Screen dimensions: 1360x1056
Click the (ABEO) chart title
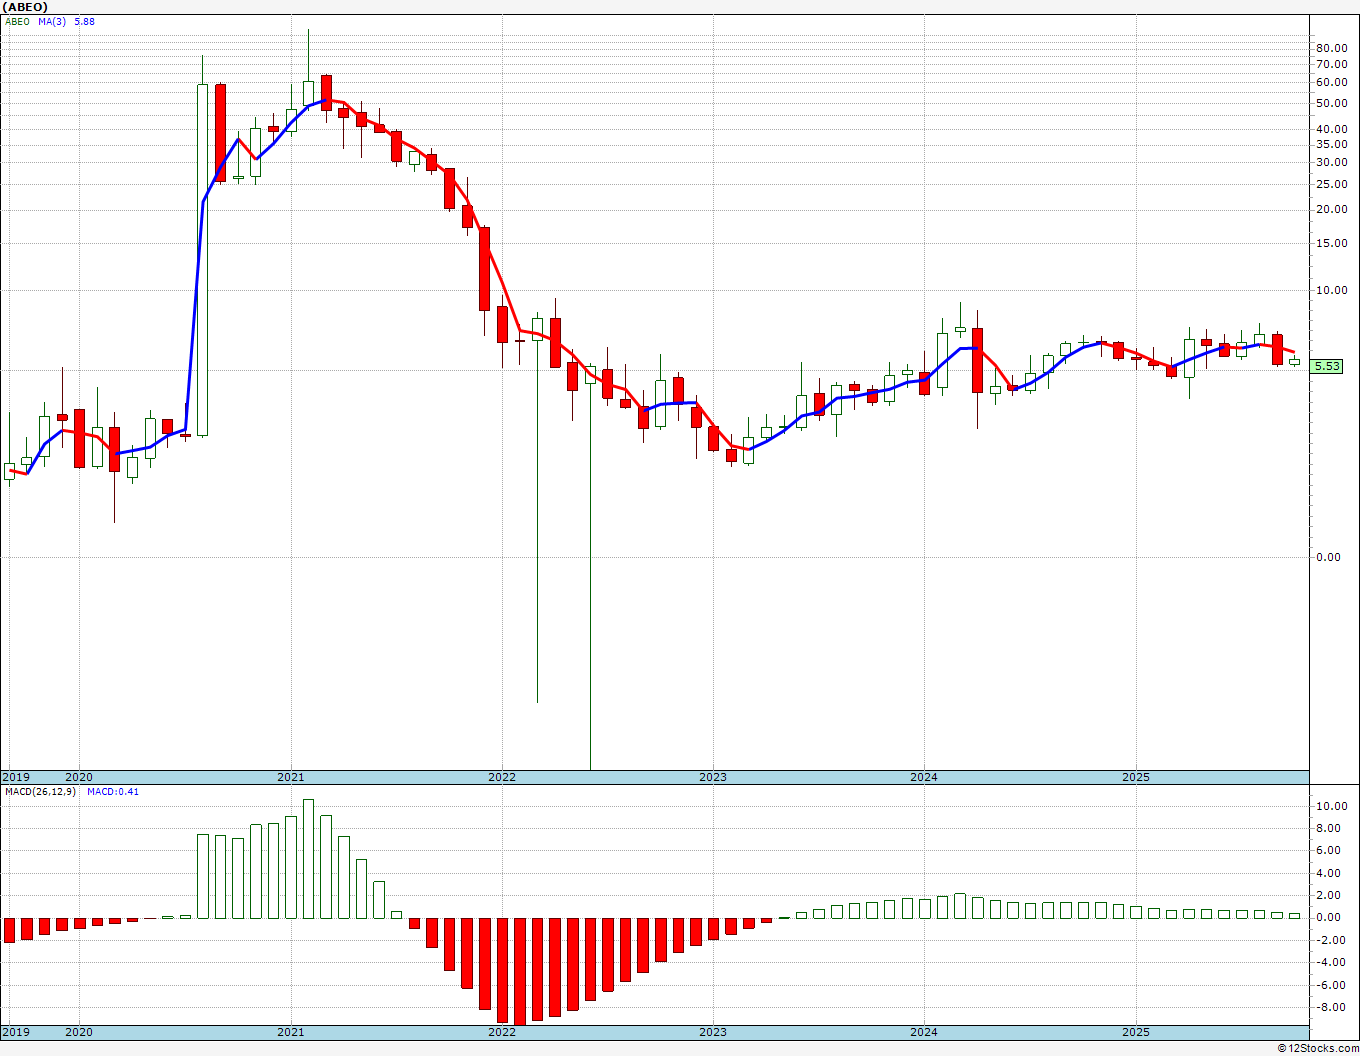(x=24, y=7)
